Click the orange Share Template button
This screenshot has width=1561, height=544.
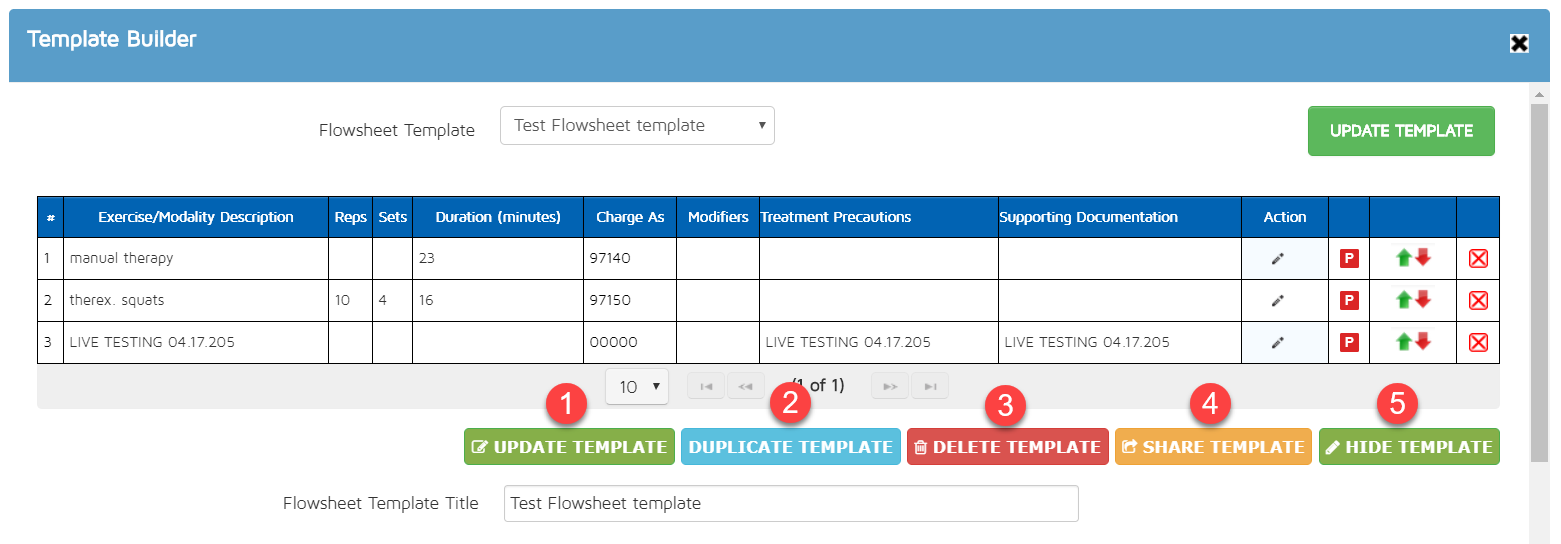1212,447
